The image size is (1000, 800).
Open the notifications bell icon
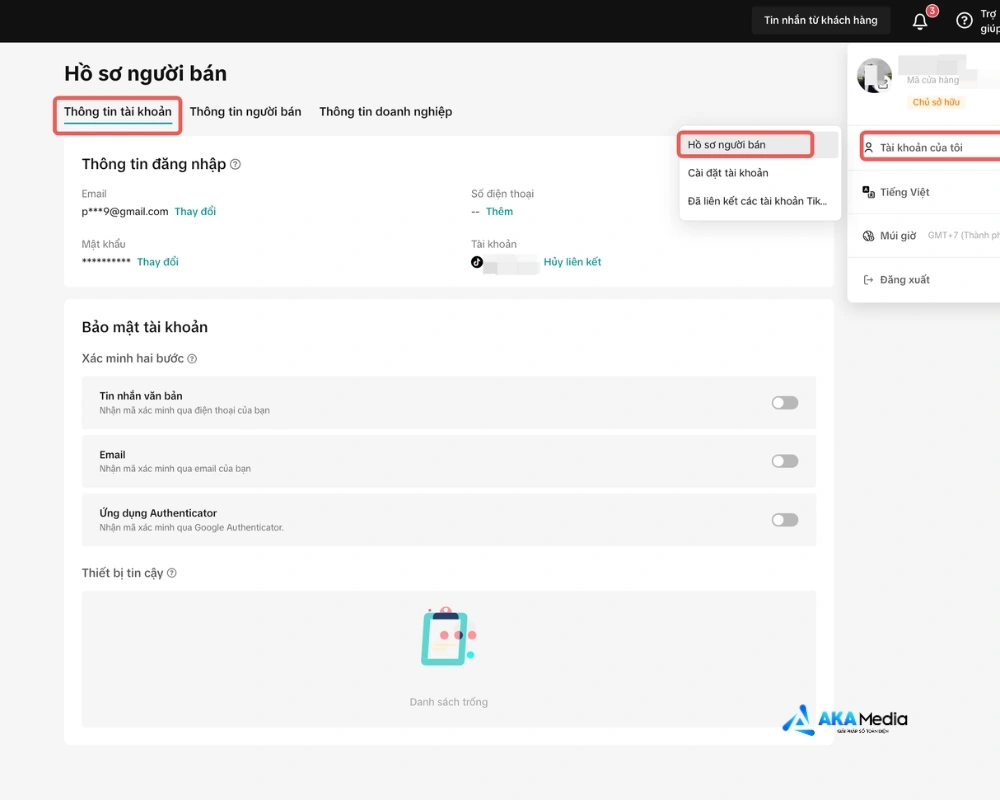coord(920,21)
